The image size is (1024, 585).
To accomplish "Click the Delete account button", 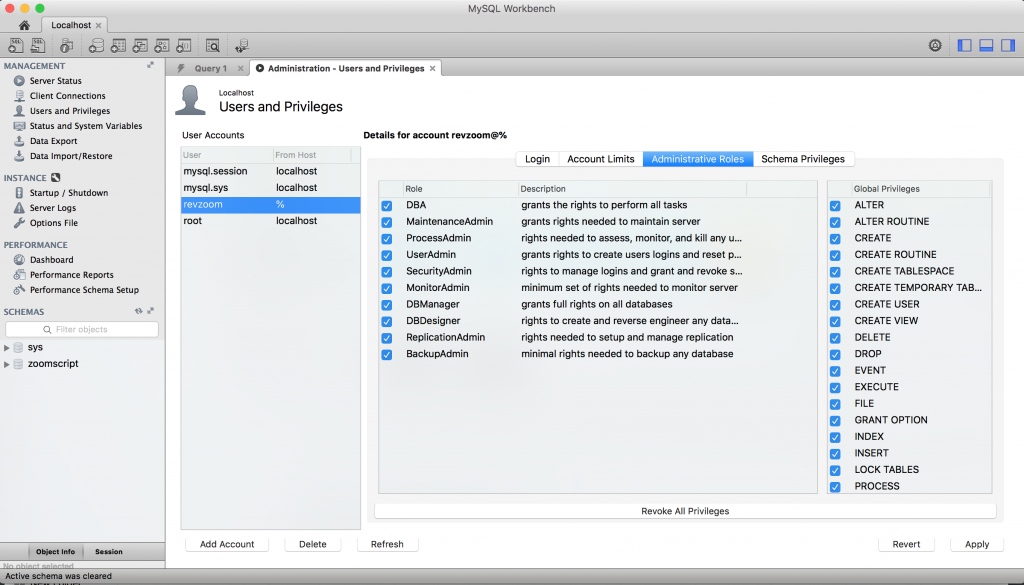I will click(x=313, y=544).
